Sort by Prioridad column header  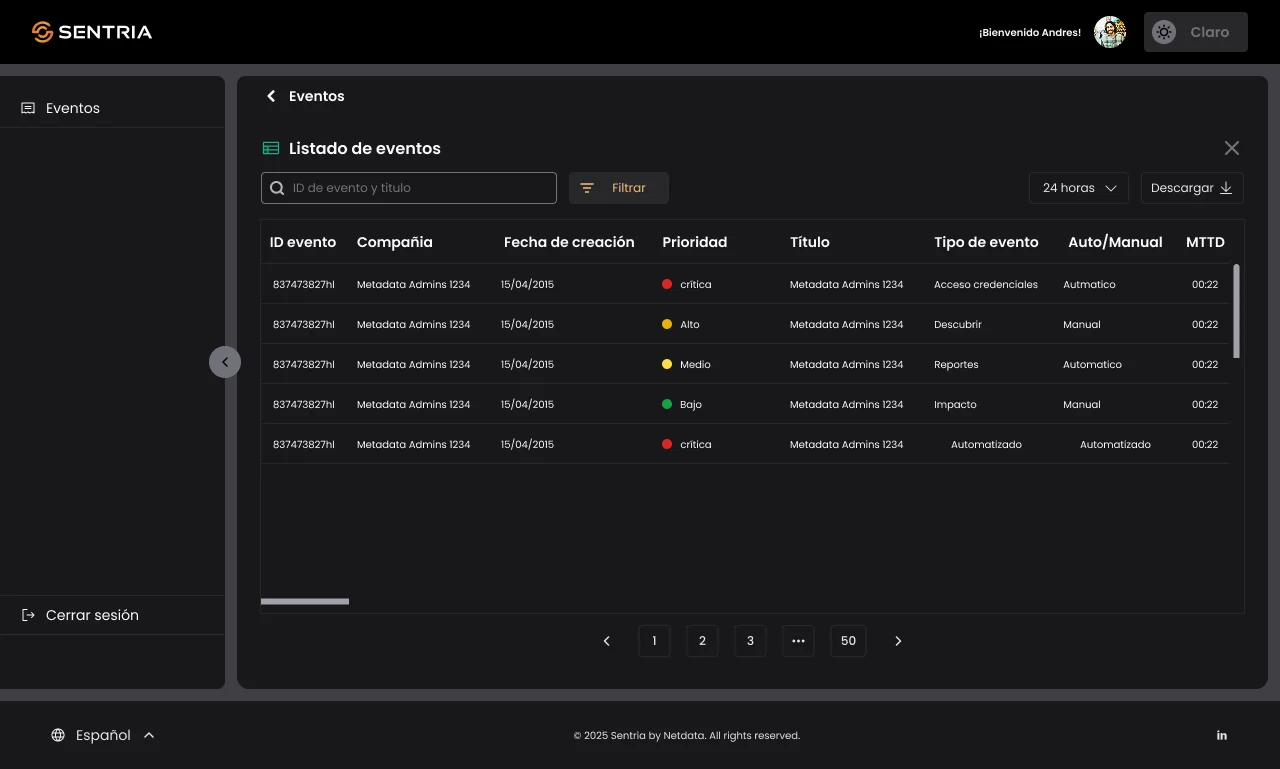click(x=695, y=242)
